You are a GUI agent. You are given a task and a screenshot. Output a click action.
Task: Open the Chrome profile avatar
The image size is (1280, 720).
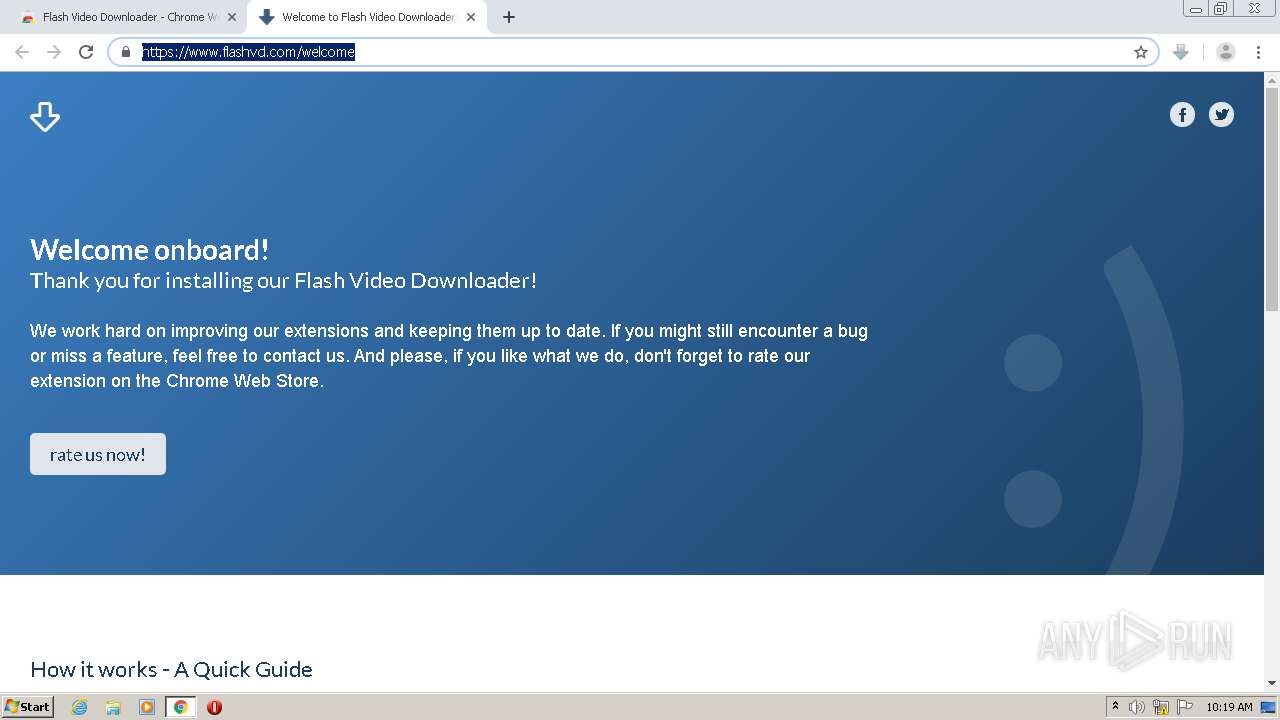pos(1225,52)
